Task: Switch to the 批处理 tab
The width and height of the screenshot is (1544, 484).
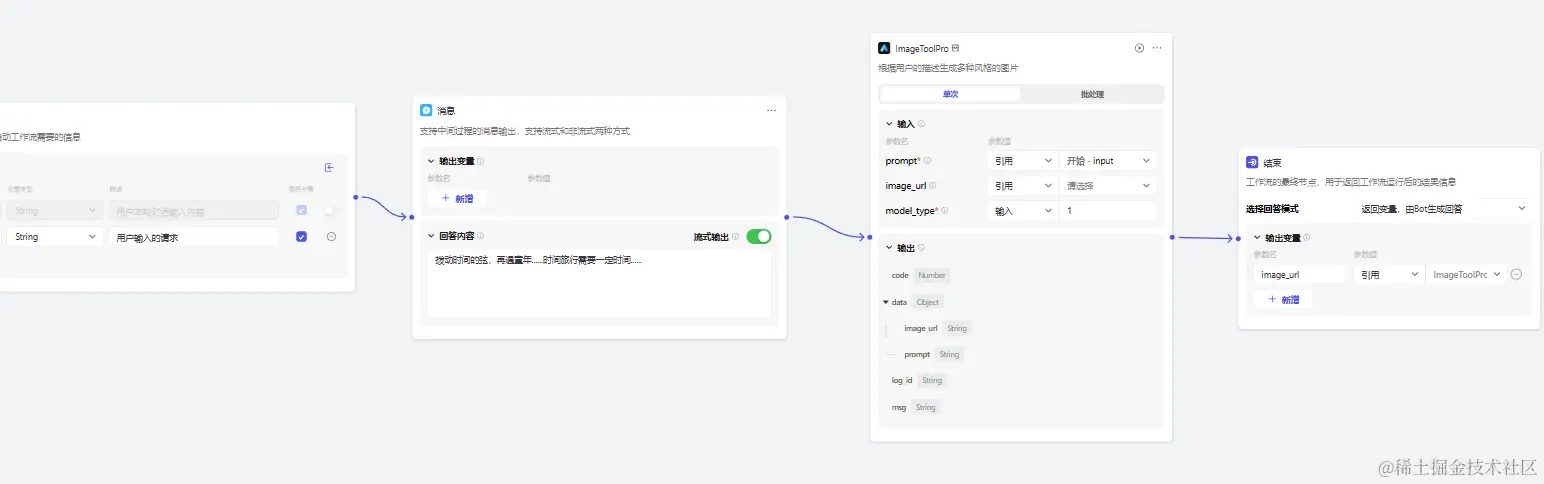Action: click(1092, 94)
